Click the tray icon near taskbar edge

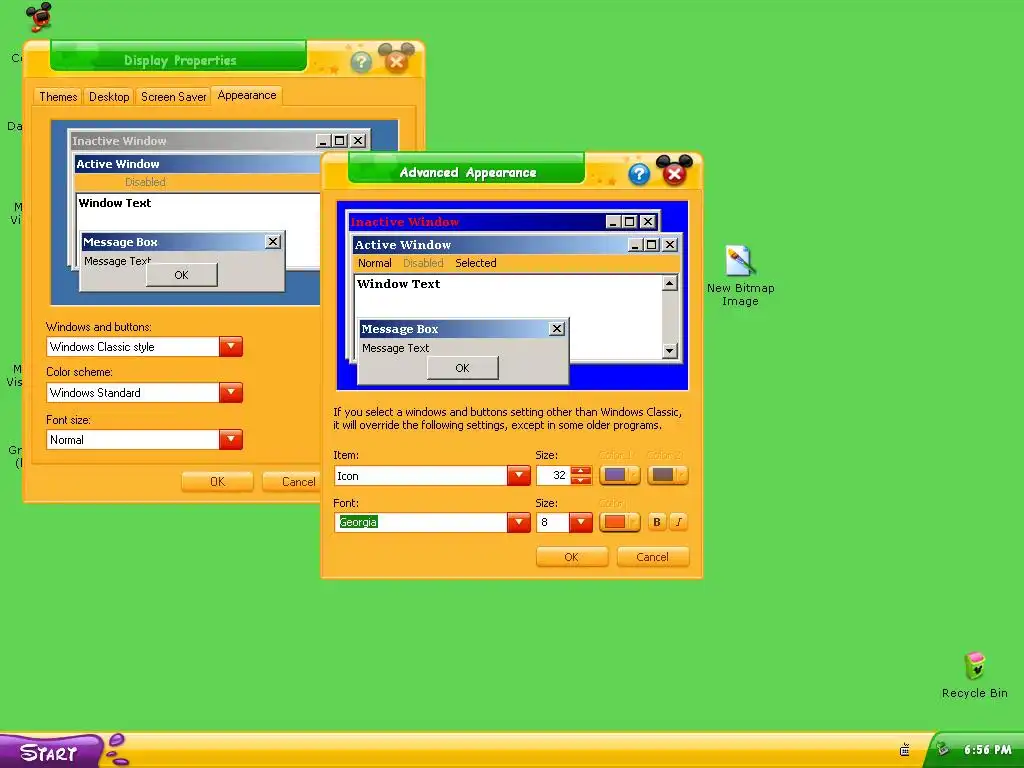pos(904,750)
